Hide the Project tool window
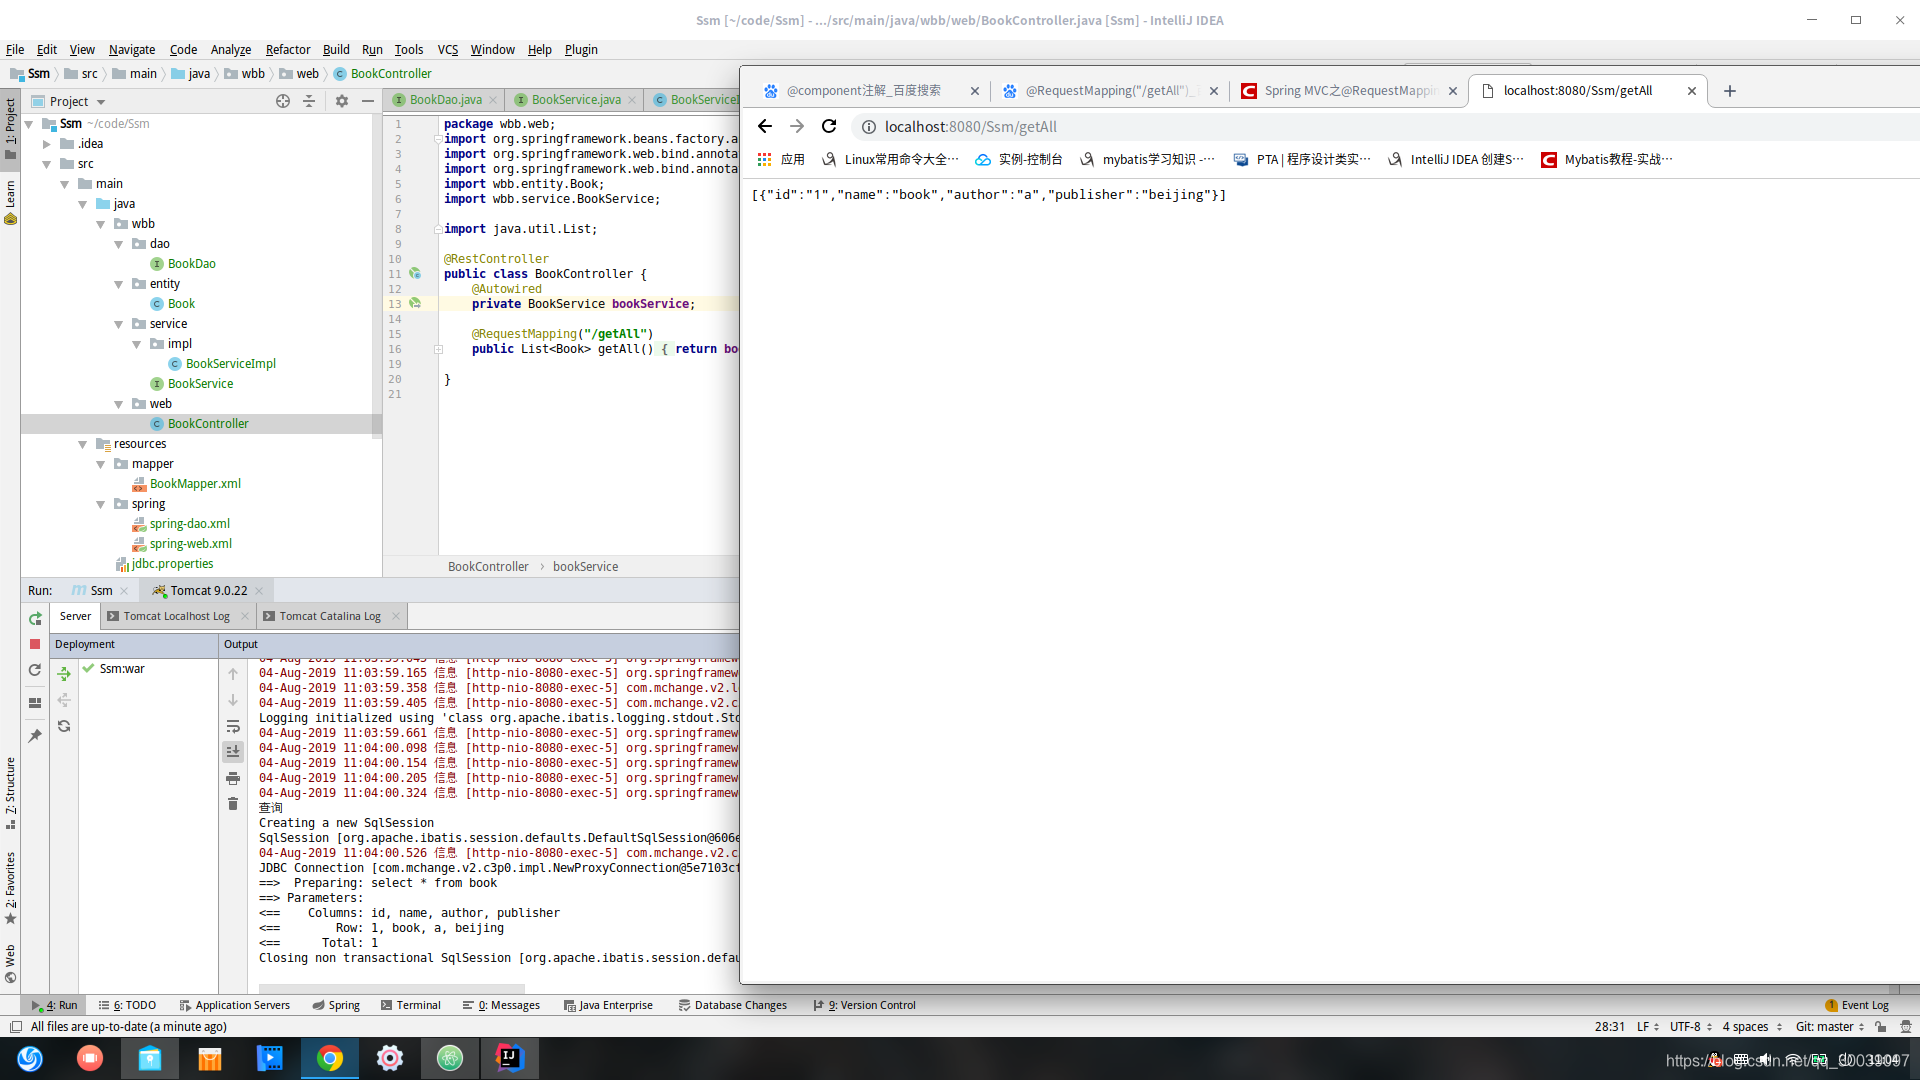 coord(368,101)
